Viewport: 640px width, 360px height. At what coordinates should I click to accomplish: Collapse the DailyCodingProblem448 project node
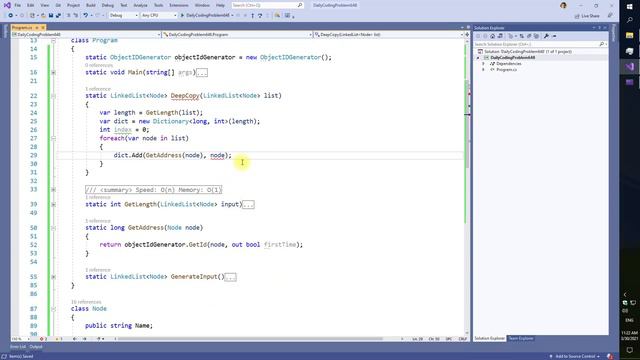pyautogui.click(x=478, y=58)
